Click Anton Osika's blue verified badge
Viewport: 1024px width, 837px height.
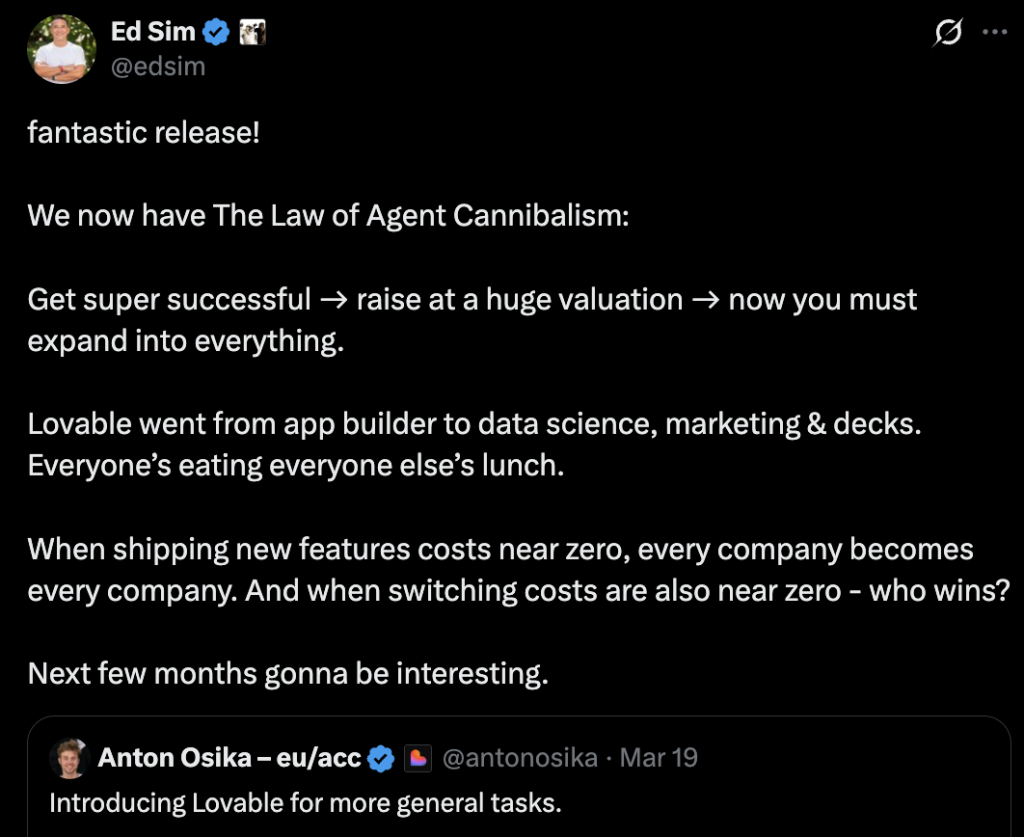point(381,759)
